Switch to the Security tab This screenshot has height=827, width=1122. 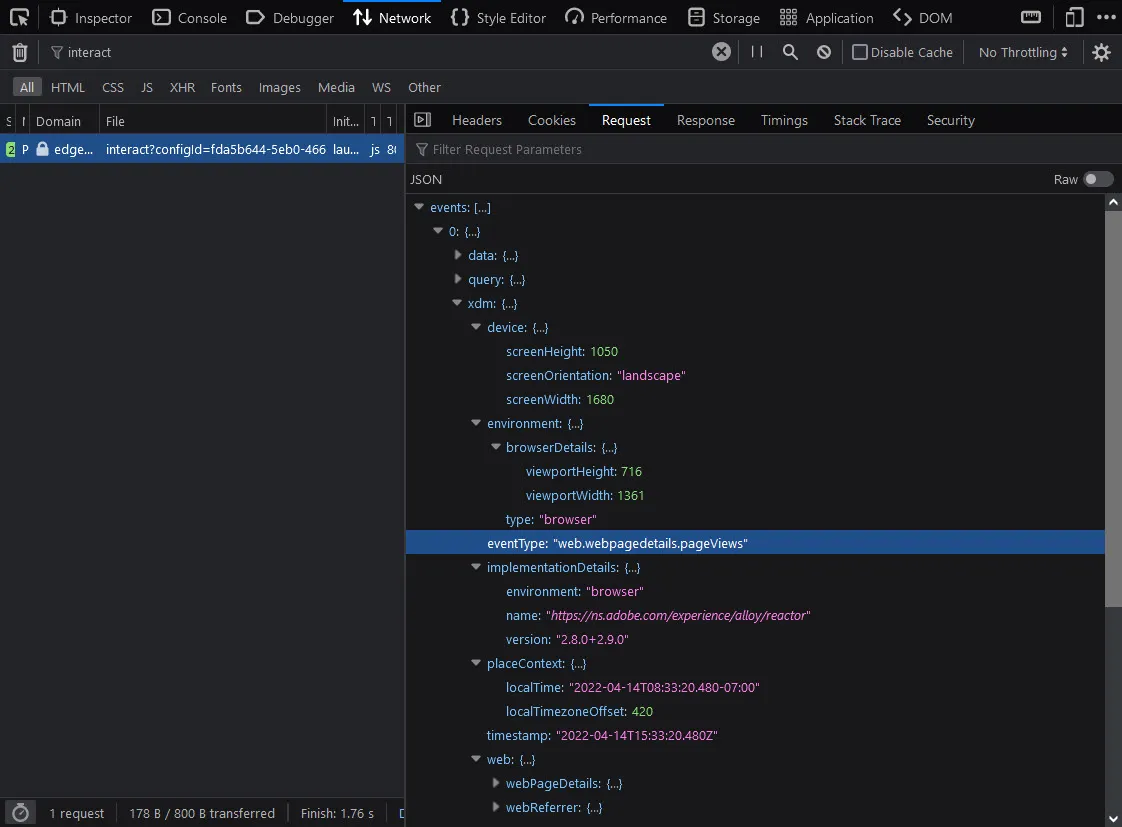951,120
